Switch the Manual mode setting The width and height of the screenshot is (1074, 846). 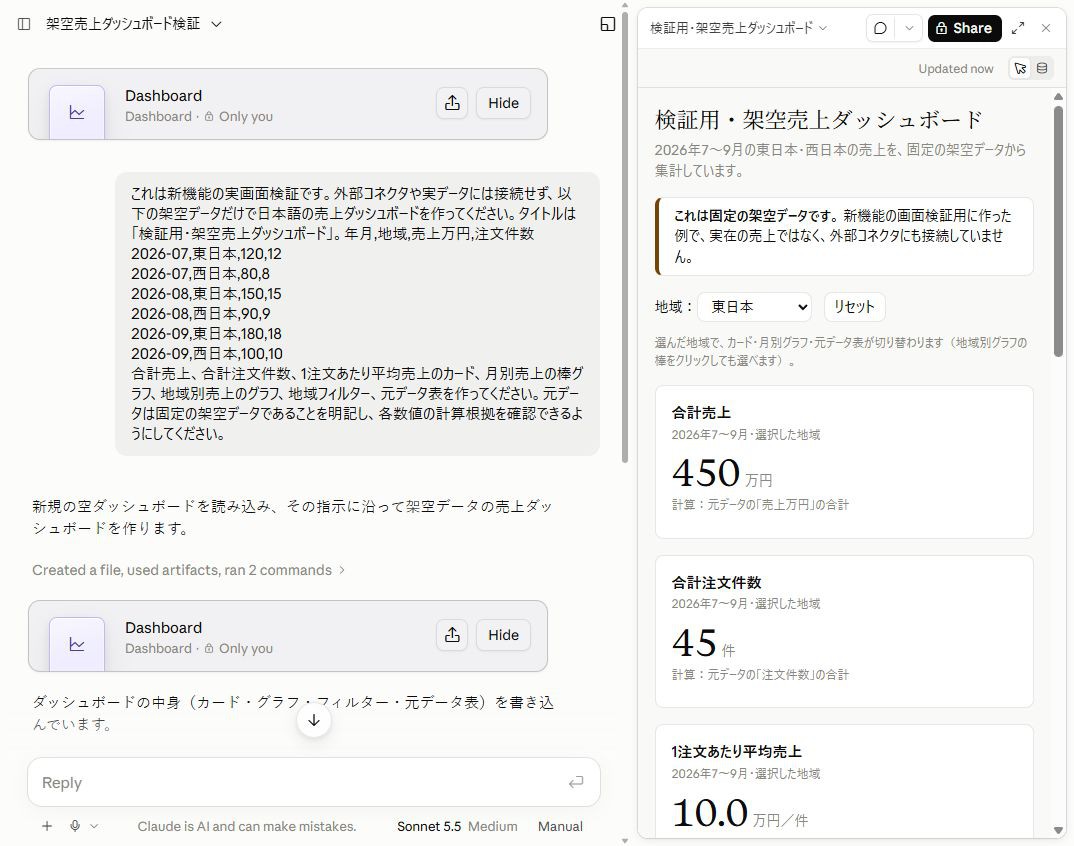(560, 826)
